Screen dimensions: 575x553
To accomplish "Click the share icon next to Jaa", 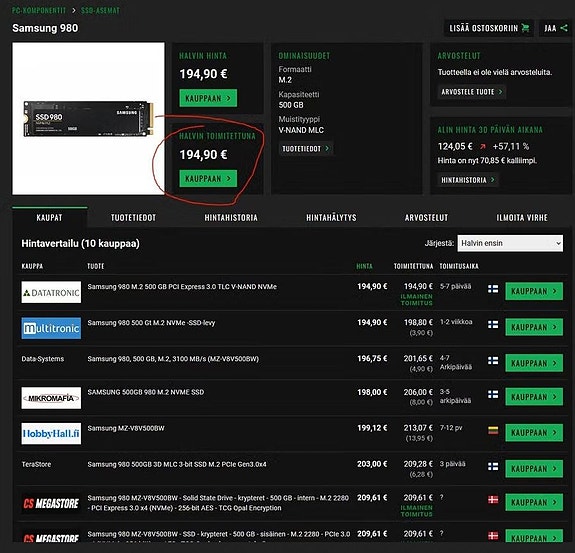I will point(564,28).
